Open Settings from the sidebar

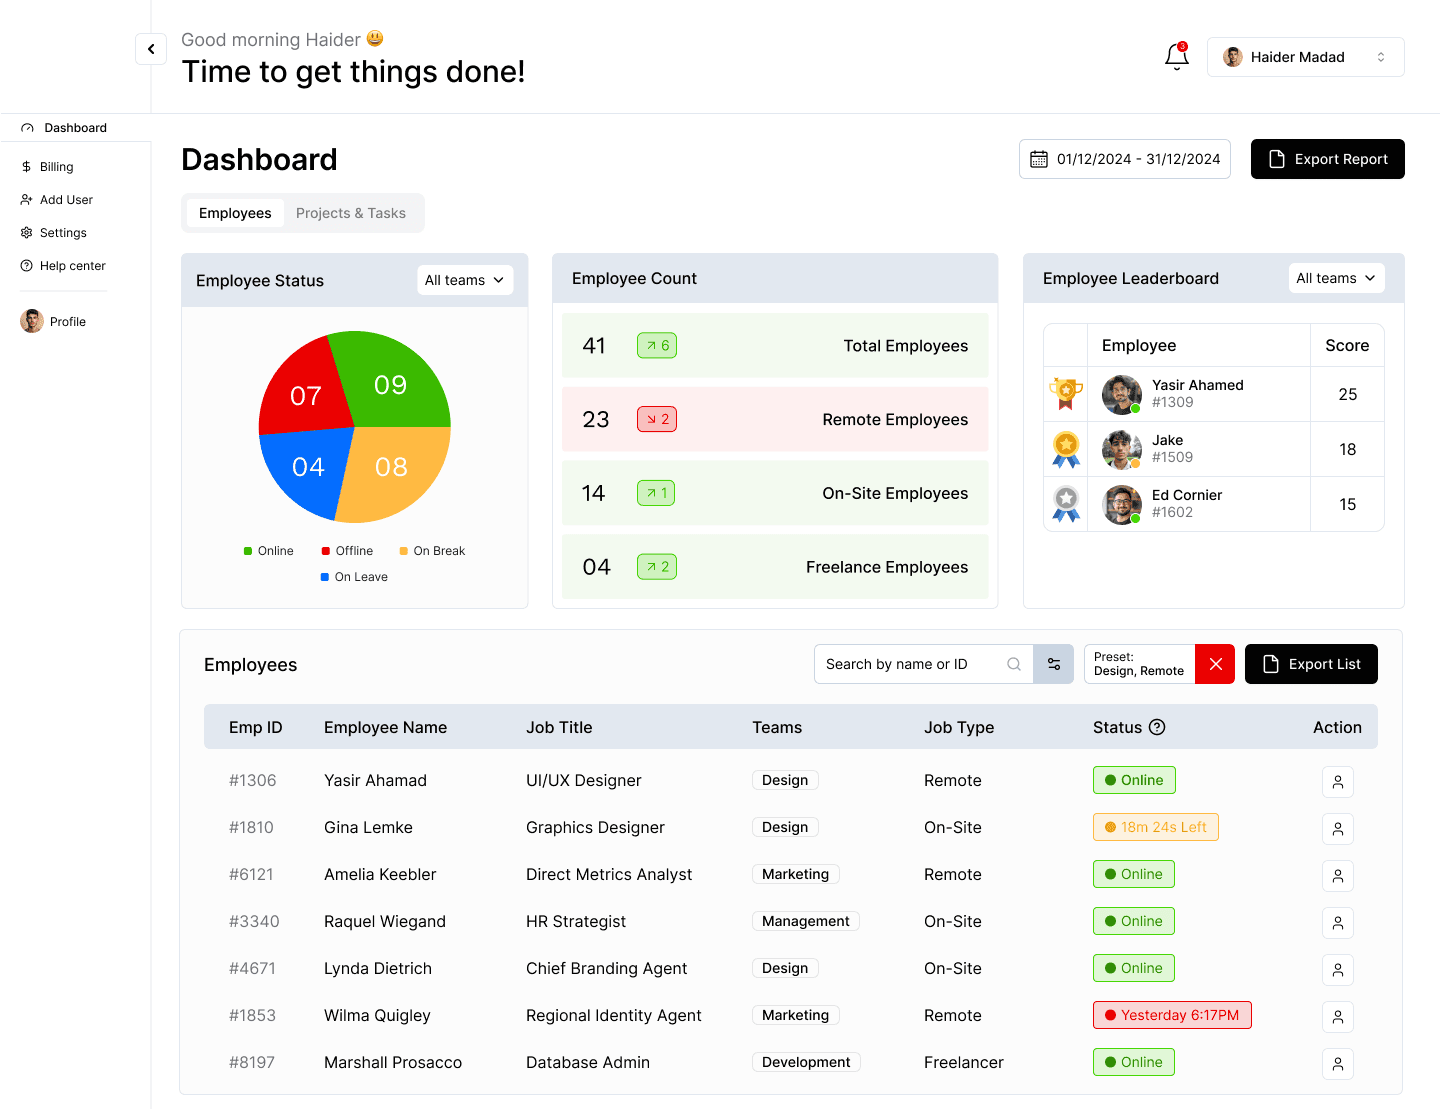click(x=62, y=233)
